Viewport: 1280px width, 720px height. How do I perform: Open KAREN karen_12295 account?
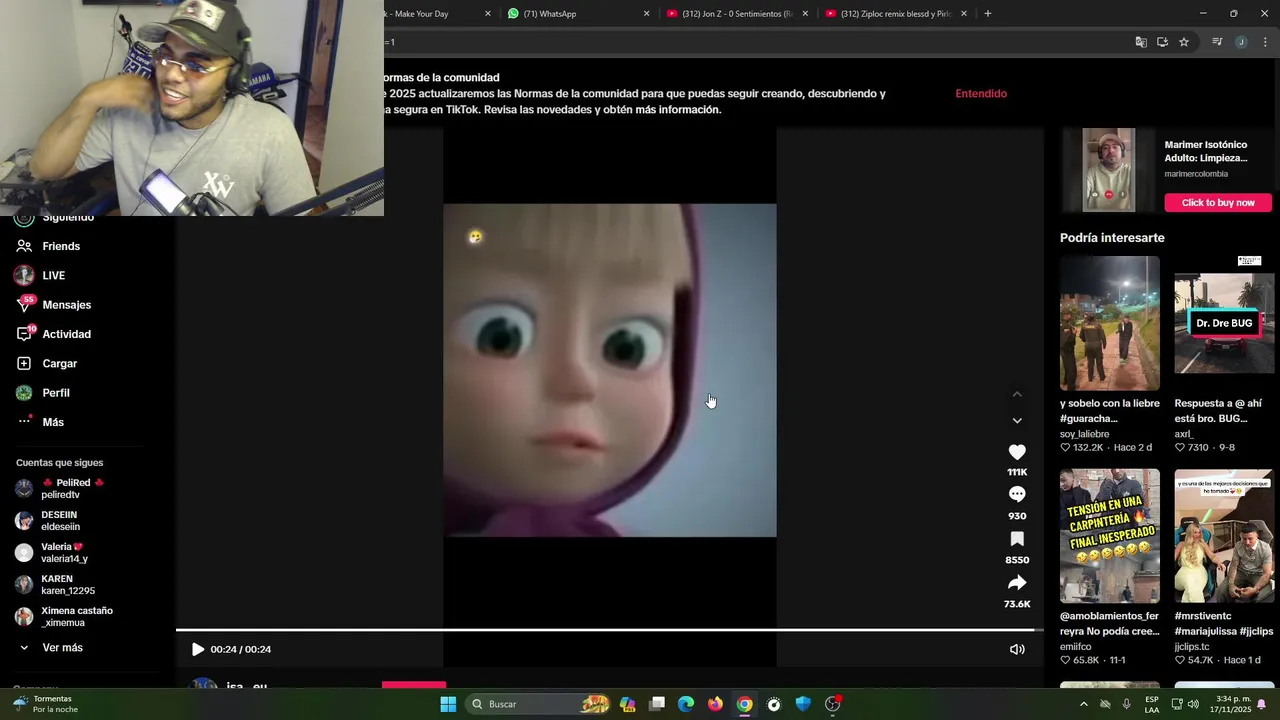pyautogui.click(x=55, y=584)
